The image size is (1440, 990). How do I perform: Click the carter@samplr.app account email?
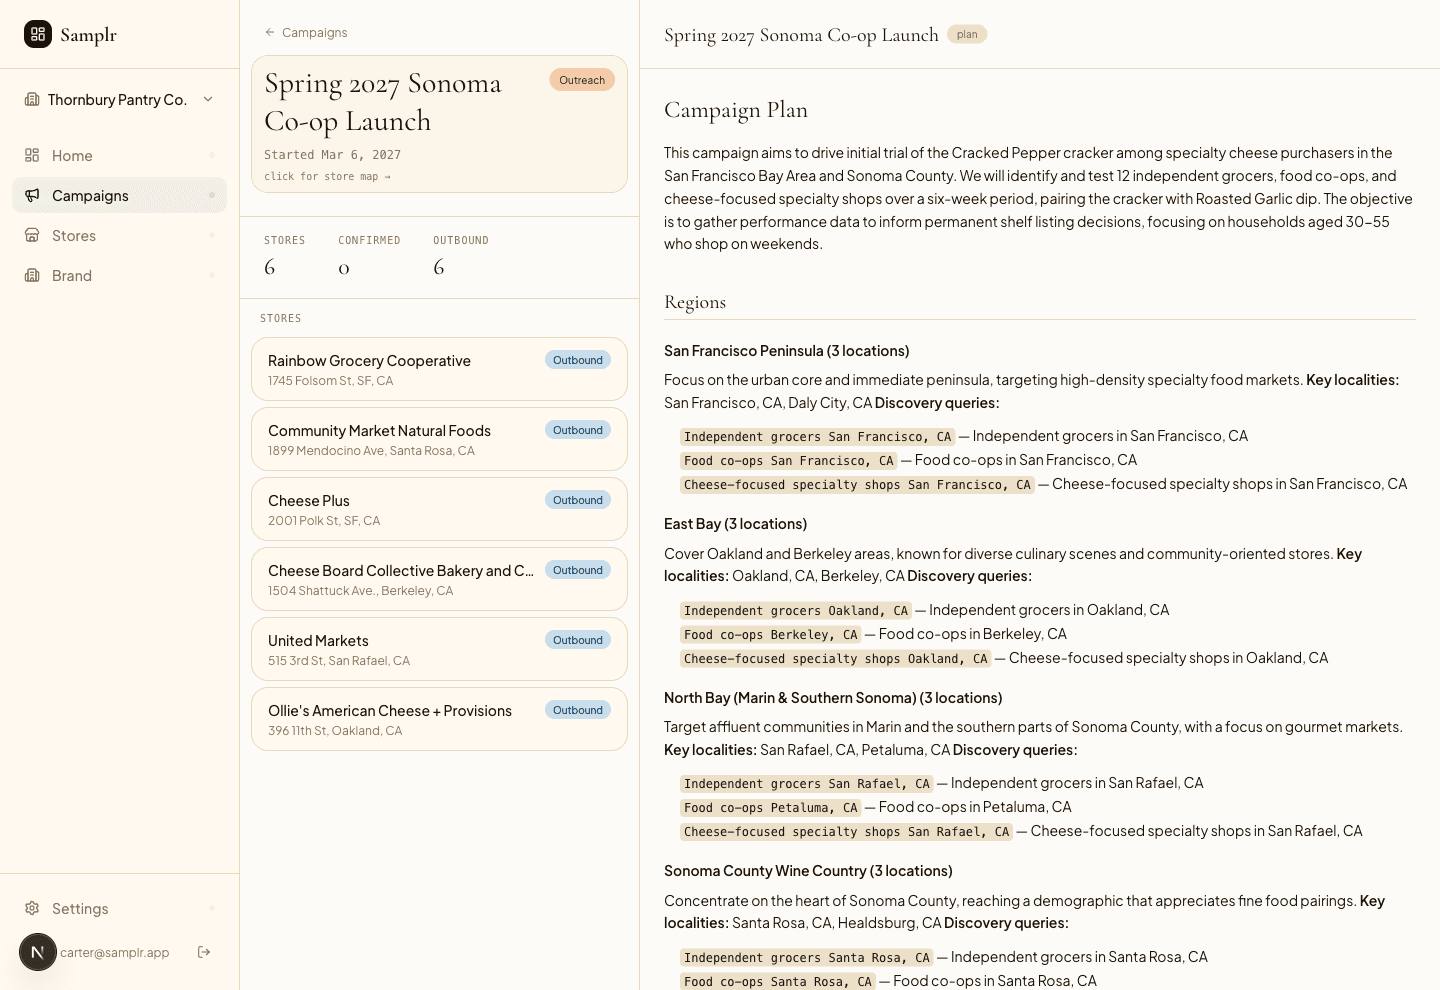(x=115, y=952)
